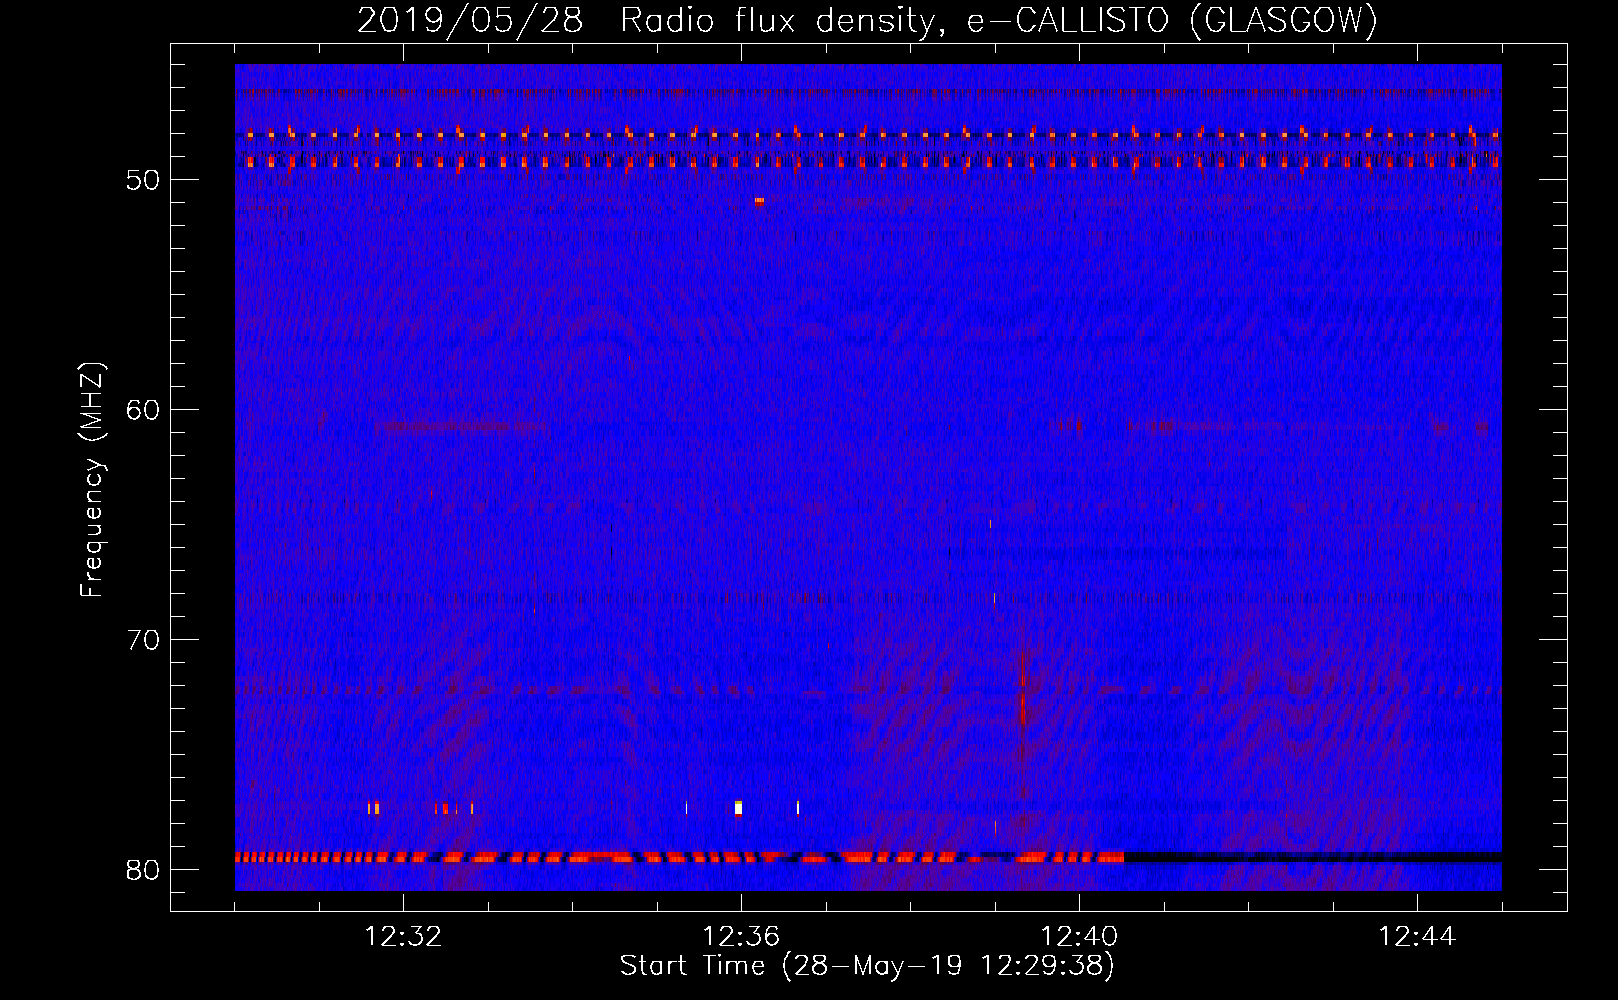
Task: Click the '60' frequency tick label
Action: point(143,410)
